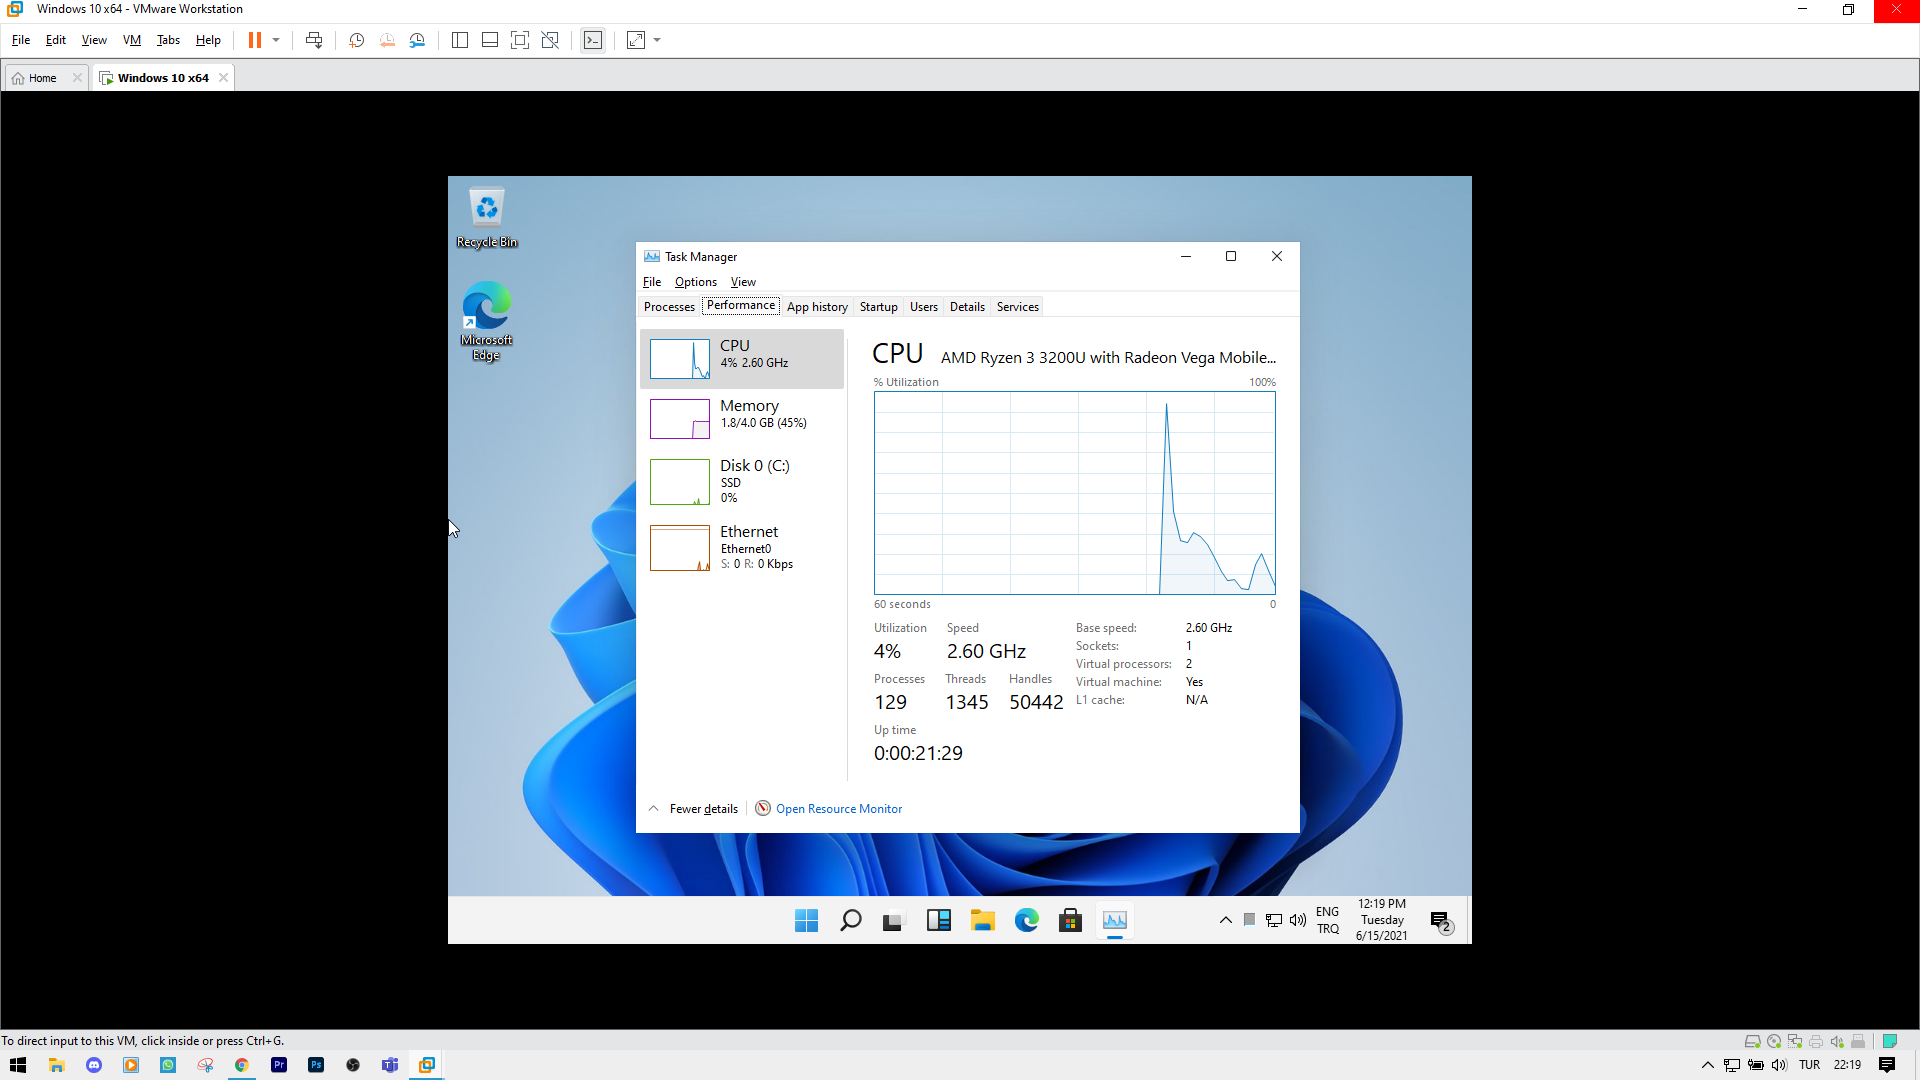Image resolution: width=1920 pixels, height=1080 pixels.
Task: Select Disk 0 (C:) in sidebar
Action: 742,481
